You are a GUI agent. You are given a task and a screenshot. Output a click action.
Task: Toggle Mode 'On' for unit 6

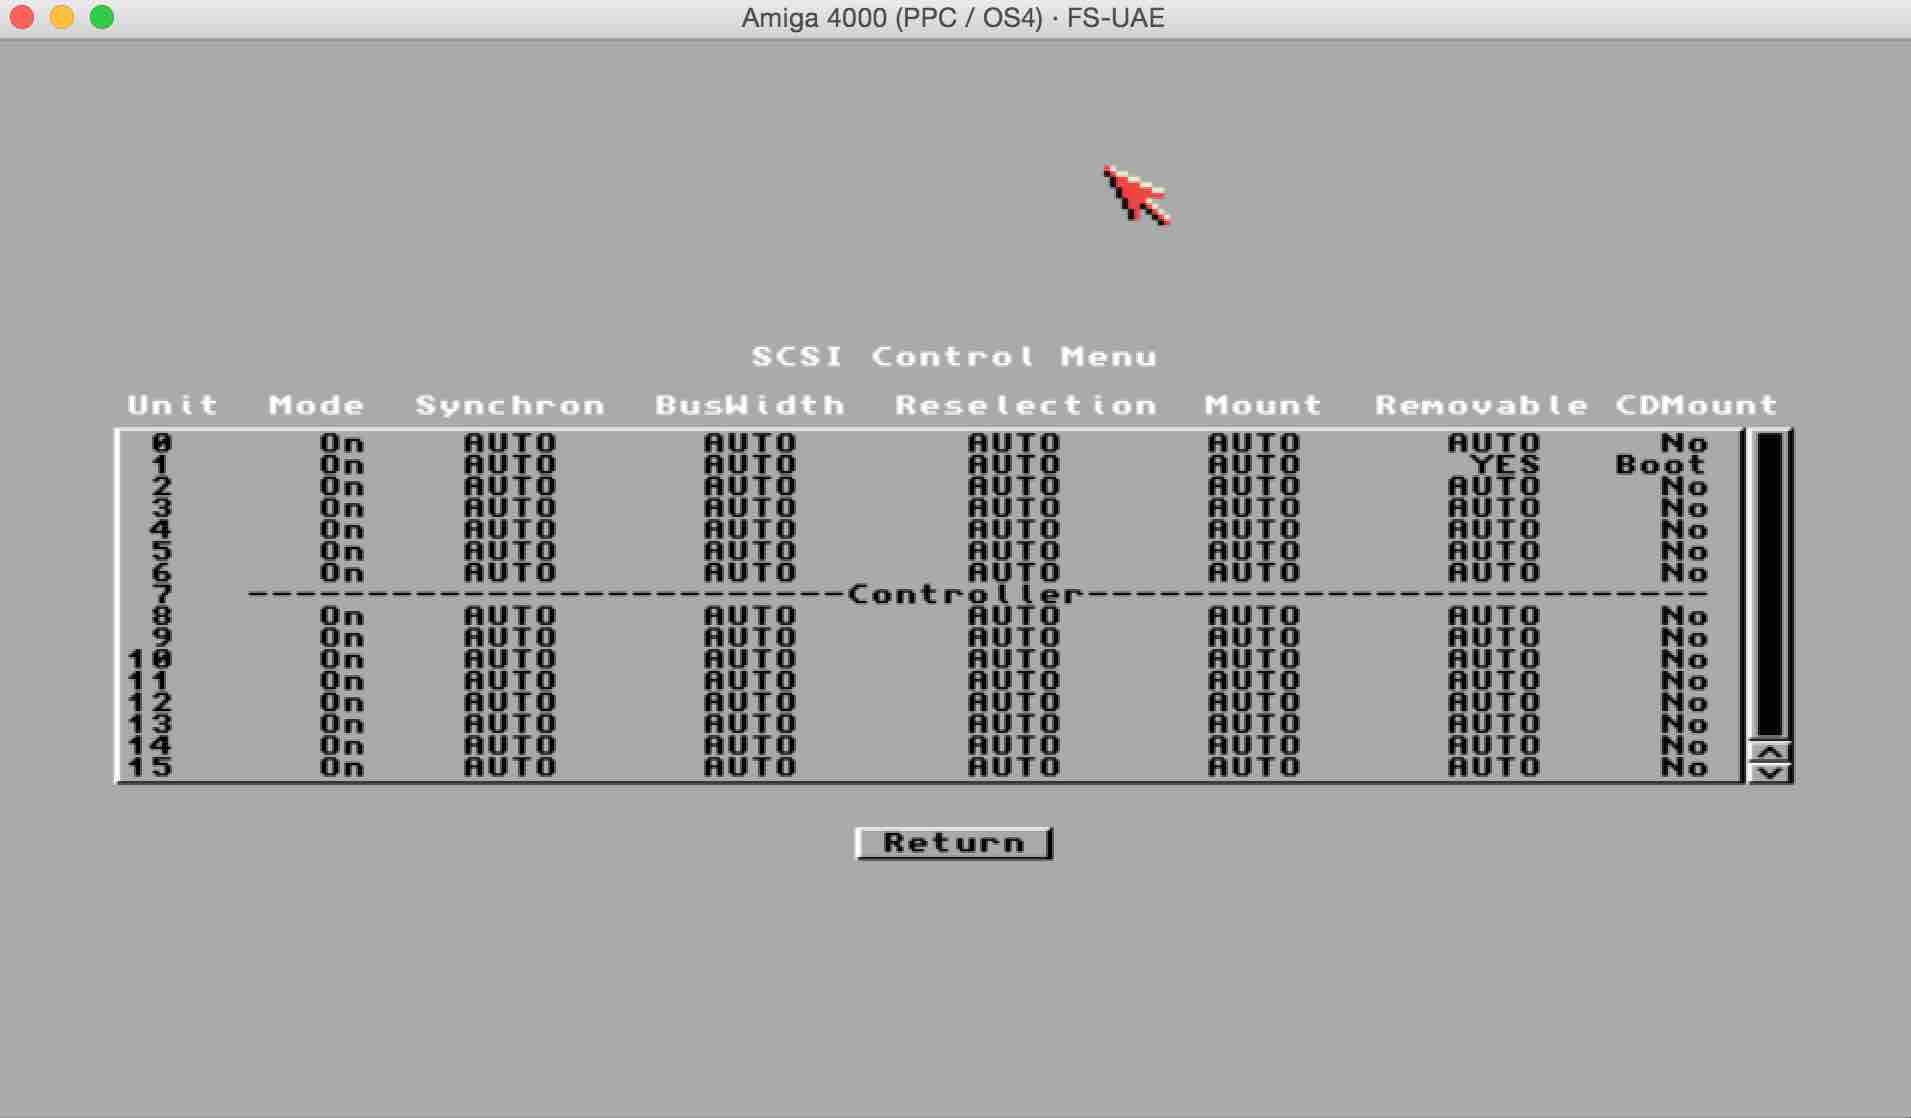(x=342, y=573)
